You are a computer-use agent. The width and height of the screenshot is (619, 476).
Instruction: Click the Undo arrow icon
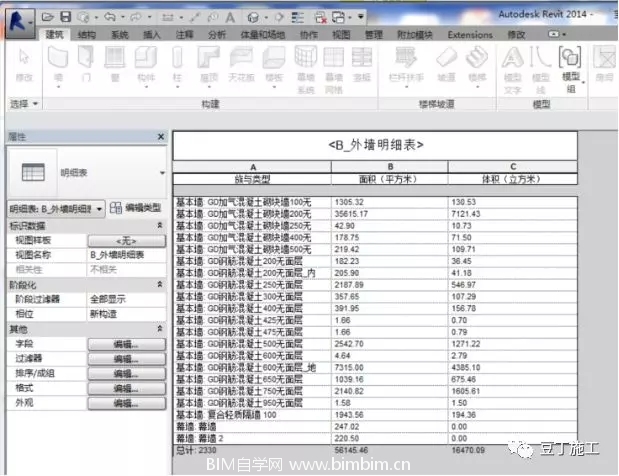(x=109, y=17)
